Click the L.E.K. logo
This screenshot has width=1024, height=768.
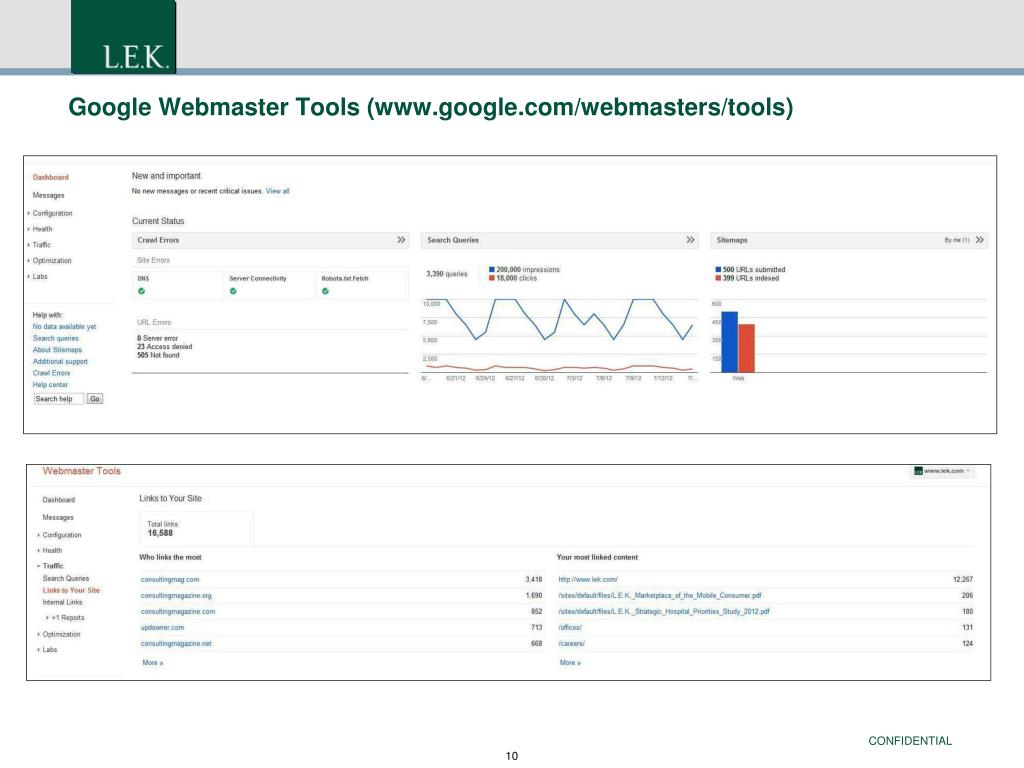pyautogui.click(x=123, y=37)
